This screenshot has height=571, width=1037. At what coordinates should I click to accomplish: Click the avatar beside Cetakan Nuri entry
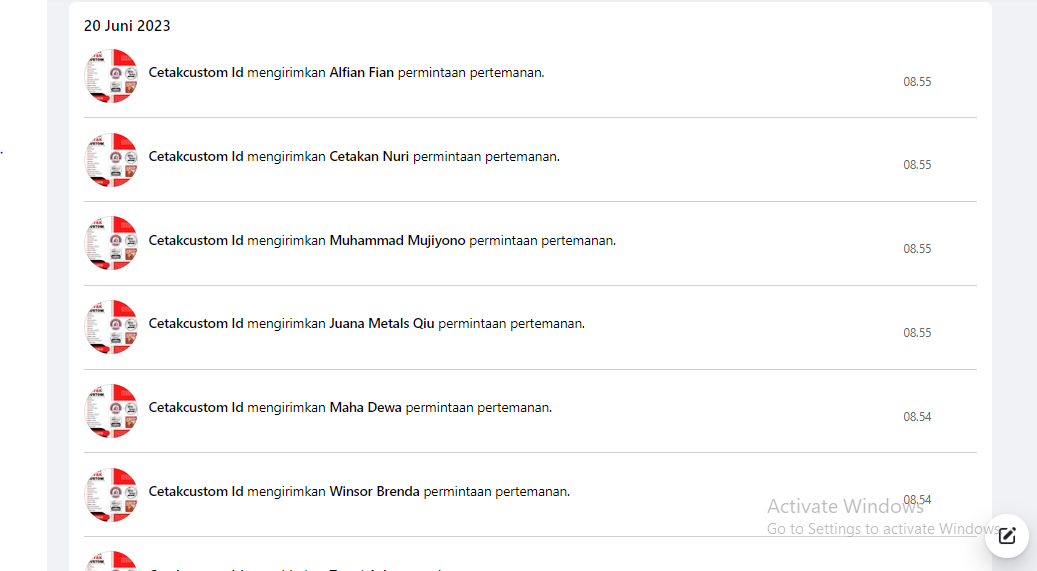point(111,160)
